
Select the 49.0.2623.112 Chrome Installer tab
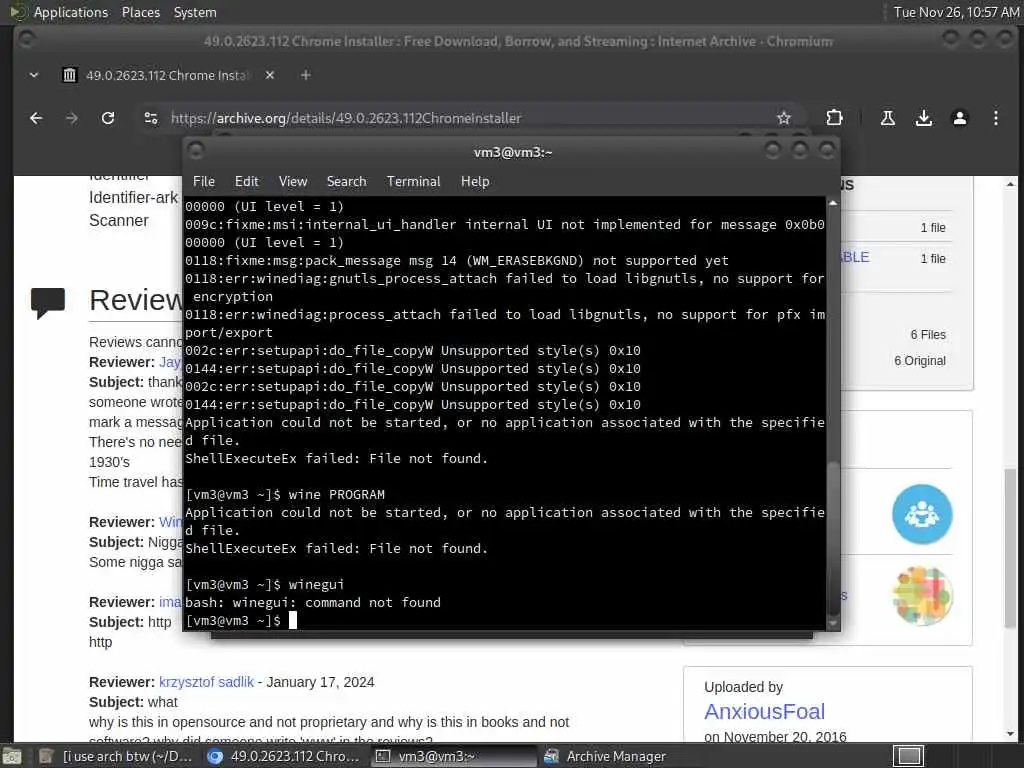167,75
